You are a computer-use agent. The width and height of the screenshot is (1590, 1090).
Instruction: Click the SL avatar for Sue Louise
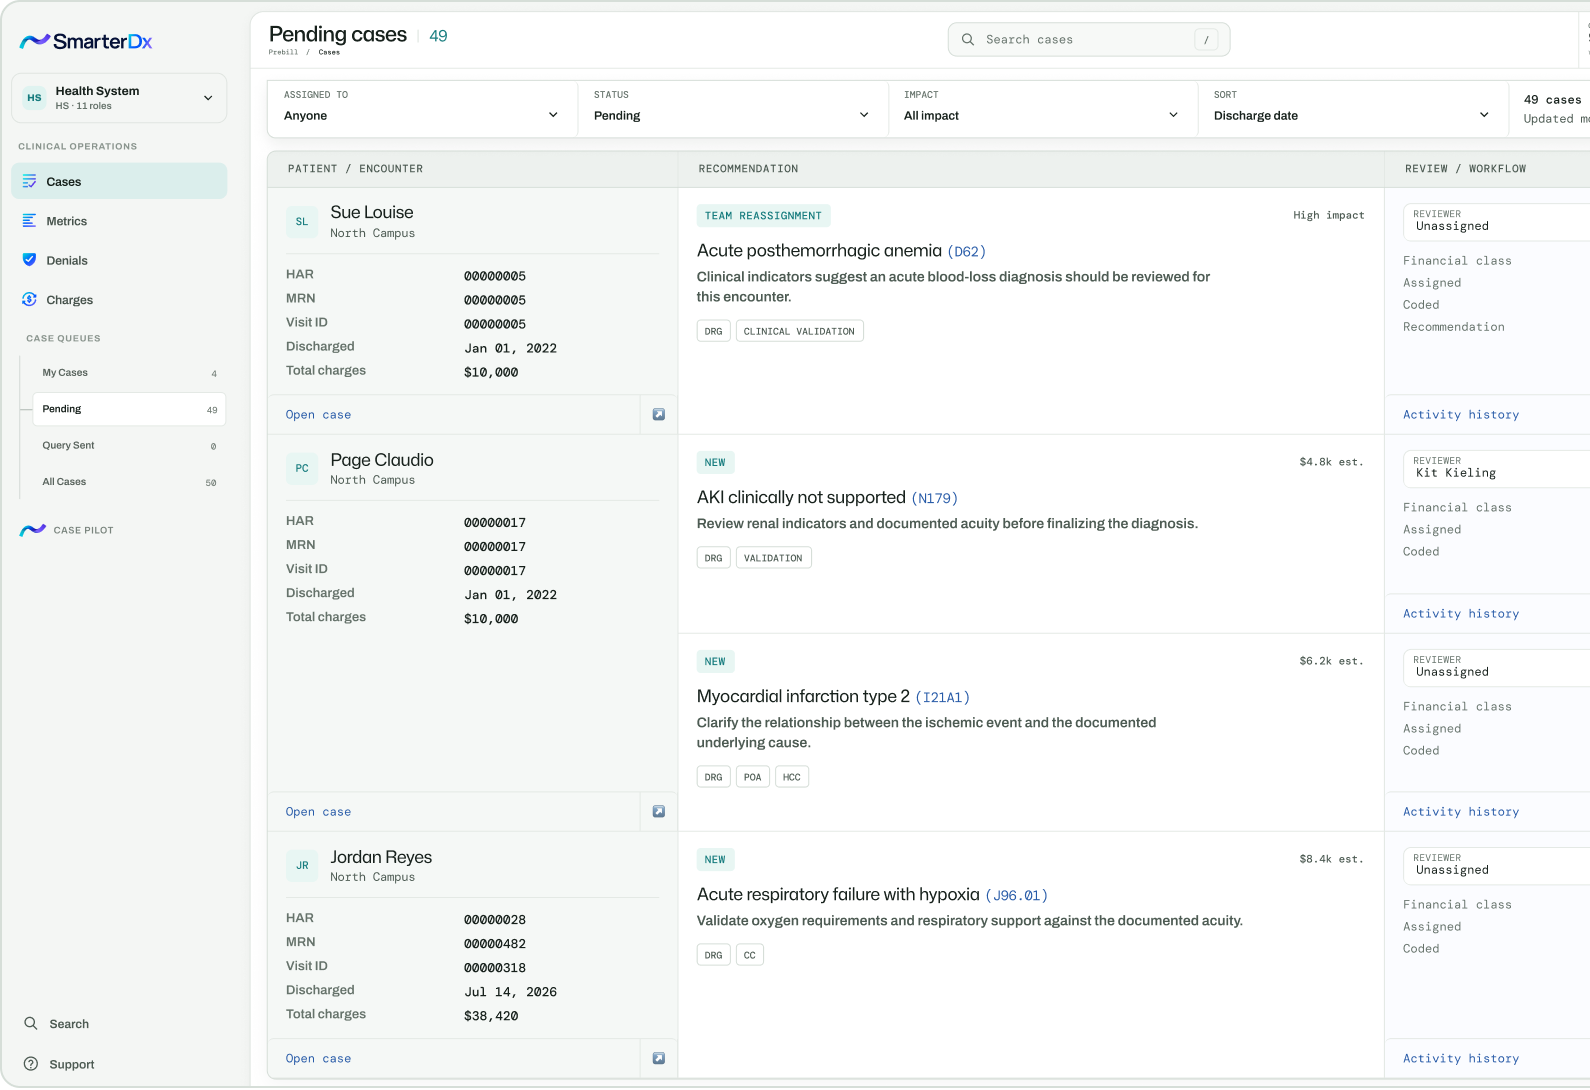pyautogui.click(x=302, y=221)
